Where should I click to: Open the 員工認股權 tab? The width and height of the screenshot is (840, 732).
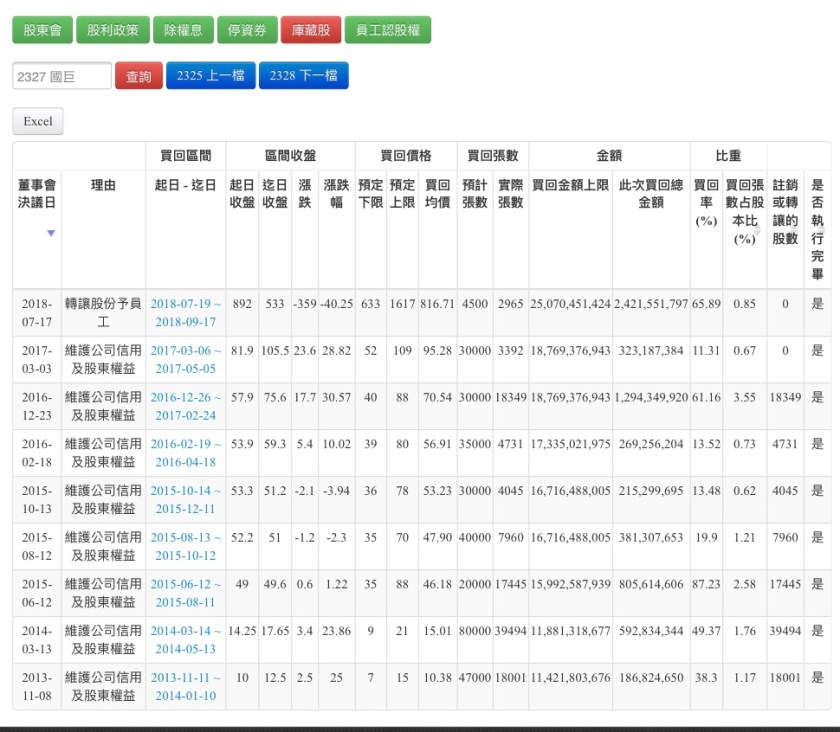(388, 30)
